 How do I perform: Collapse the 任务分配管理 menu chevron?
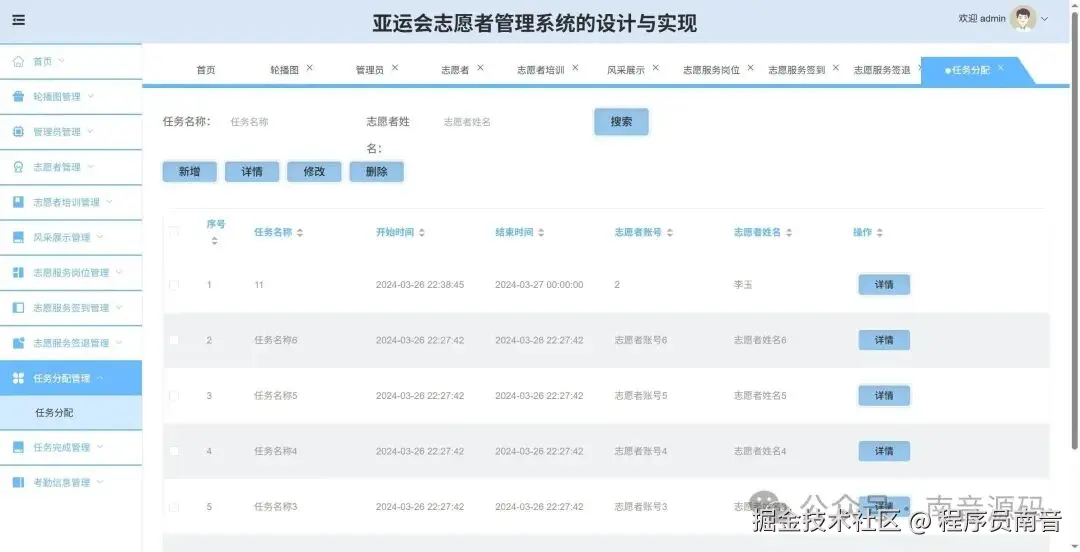point(100,378)
